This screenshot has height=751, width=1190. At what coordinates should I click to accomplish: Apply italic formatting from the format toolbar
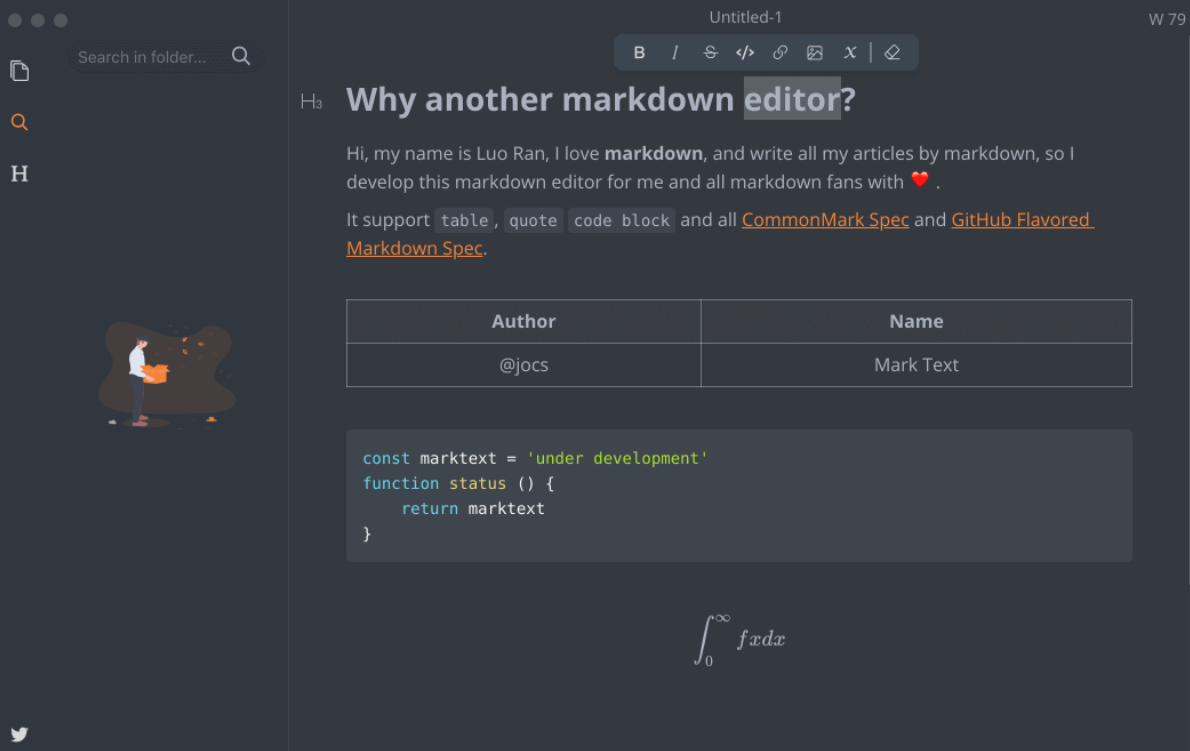tap(675, 52)
